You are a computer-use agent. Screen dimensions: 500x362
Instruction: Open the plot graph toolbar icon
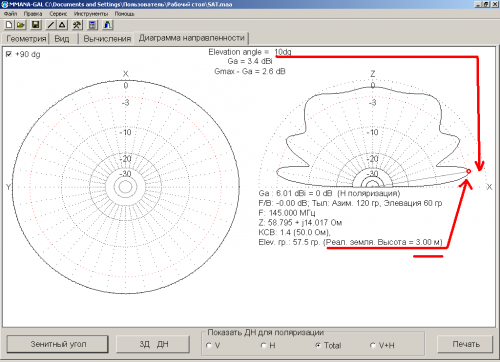[108, 25]
